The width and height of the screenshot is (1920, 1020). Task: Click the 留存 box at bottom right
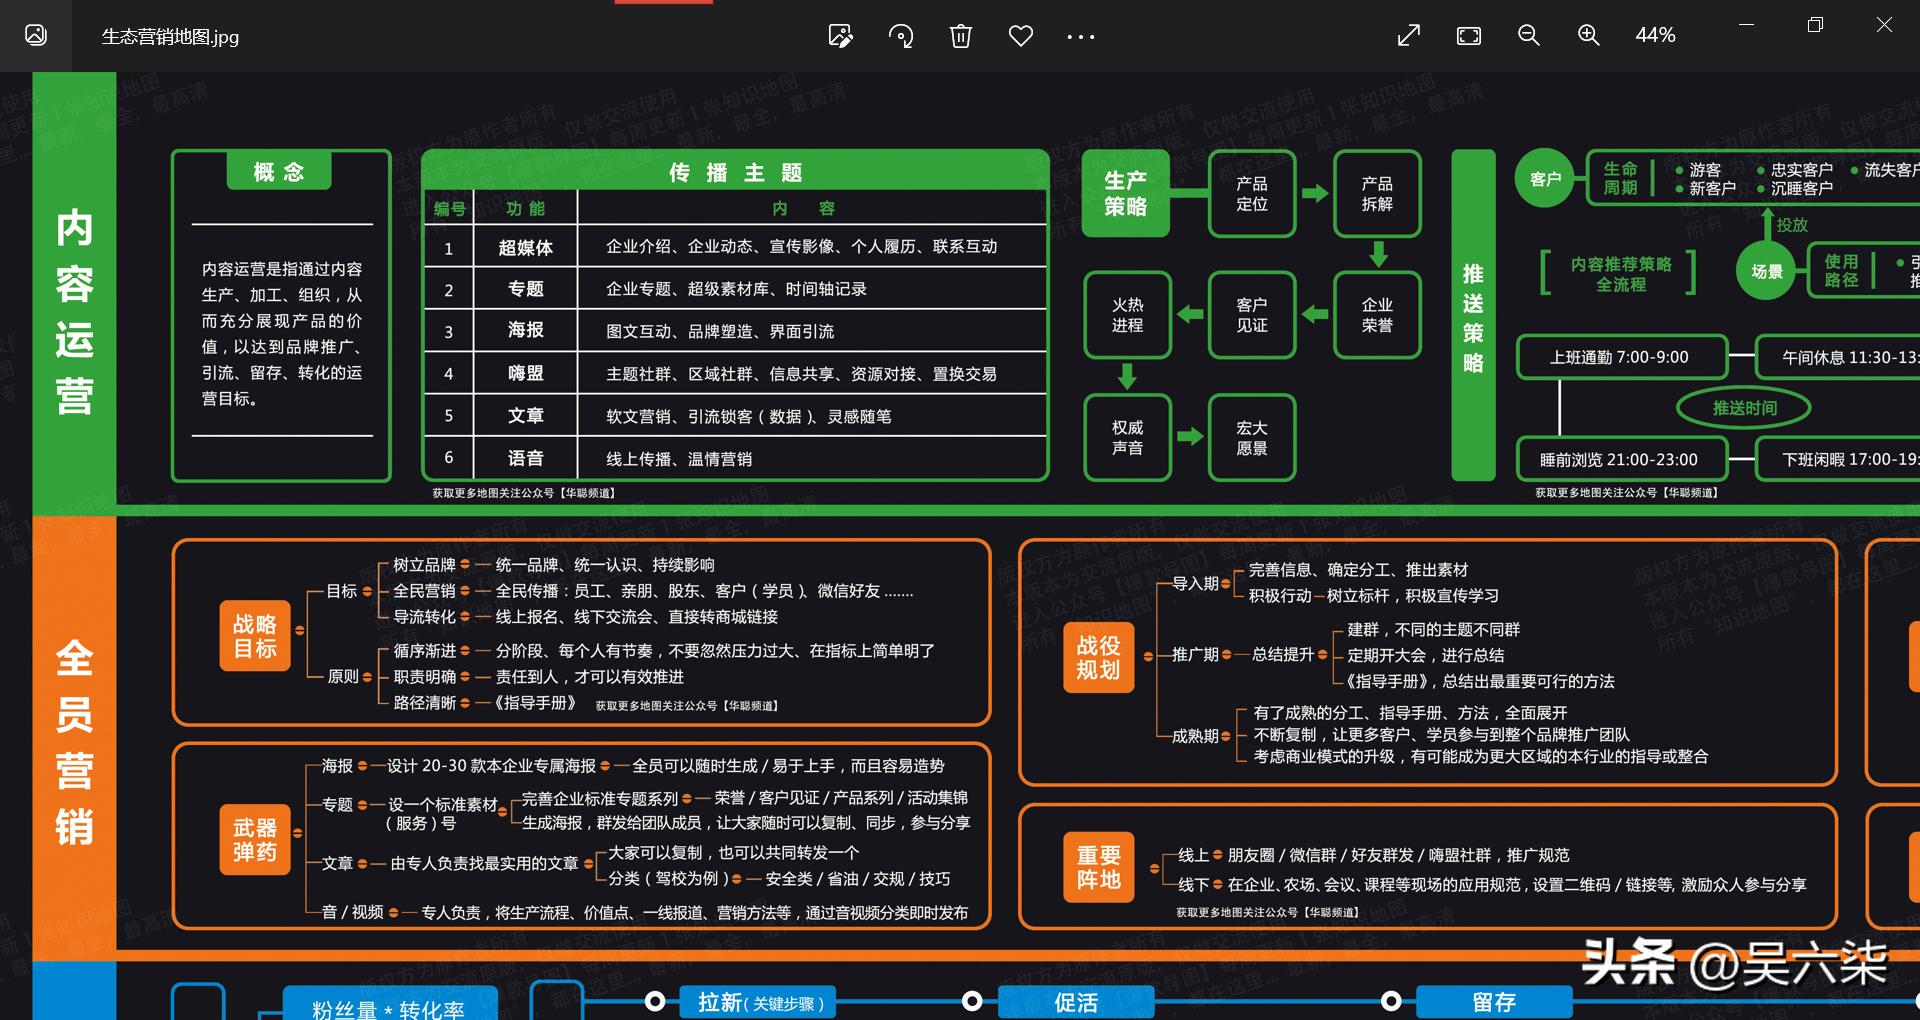pyautogui.click(x=1496, y=1002)
